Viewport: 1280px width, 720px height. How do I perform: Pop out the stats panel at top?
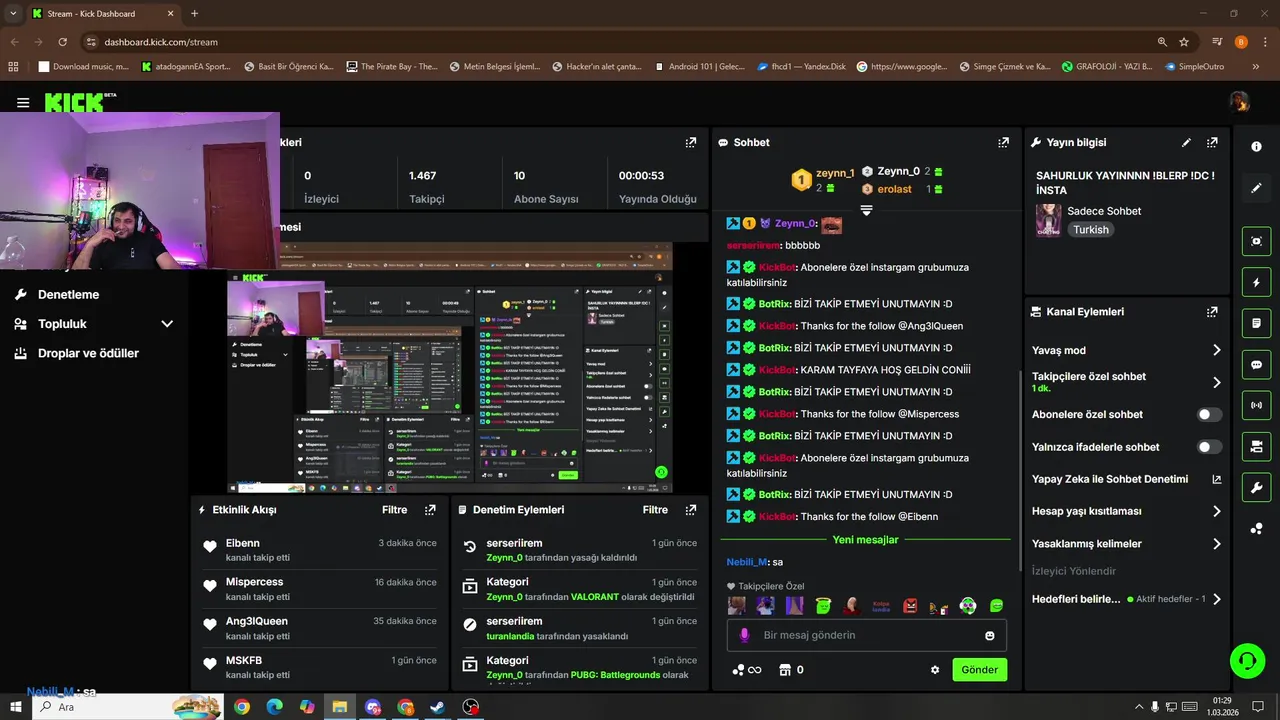tap(690, 143)
